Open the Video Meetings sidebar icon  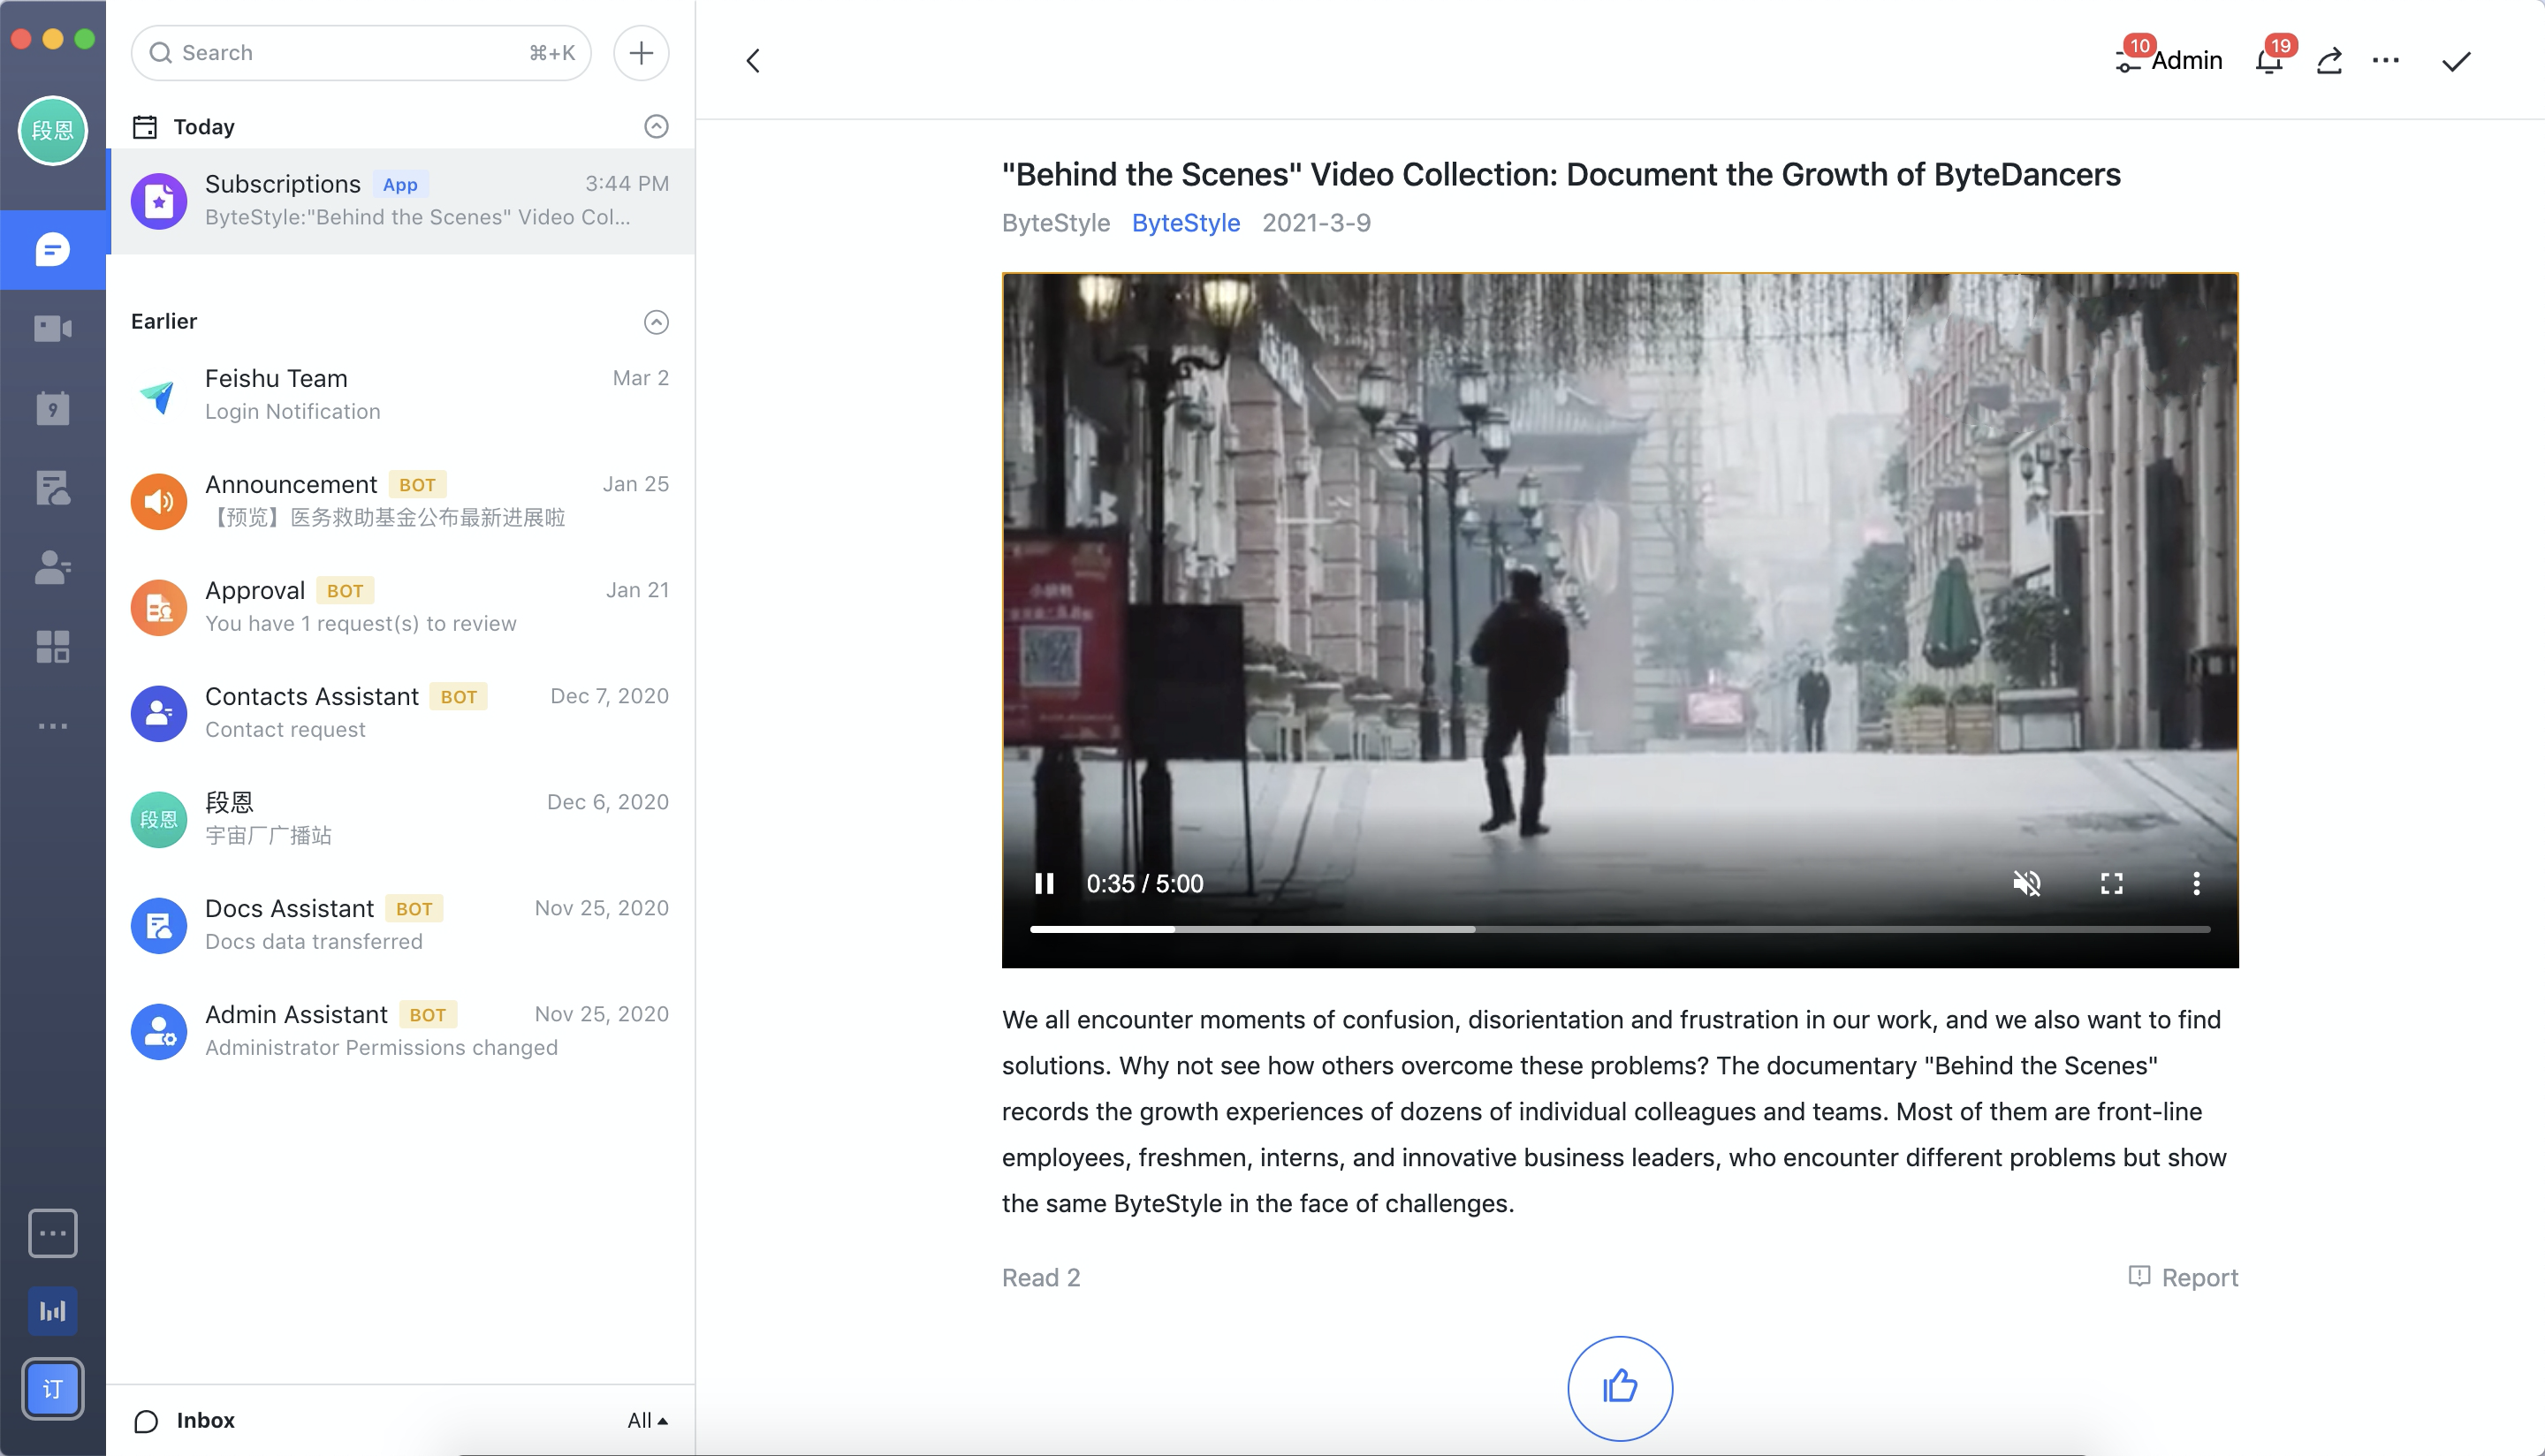tap(52, 328)
